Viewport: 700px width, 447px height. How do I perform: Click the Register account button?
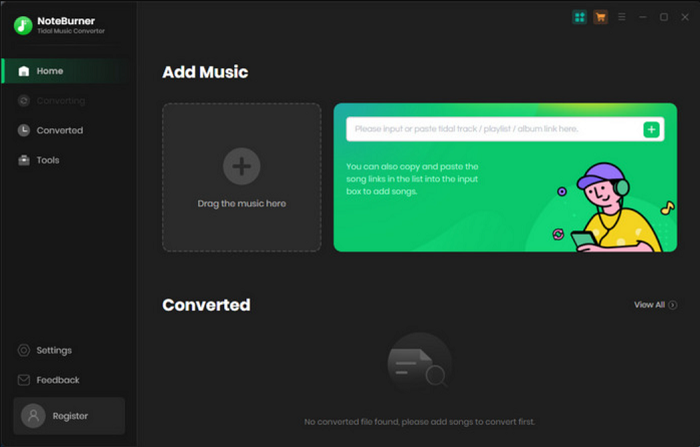tap(69, 416)
